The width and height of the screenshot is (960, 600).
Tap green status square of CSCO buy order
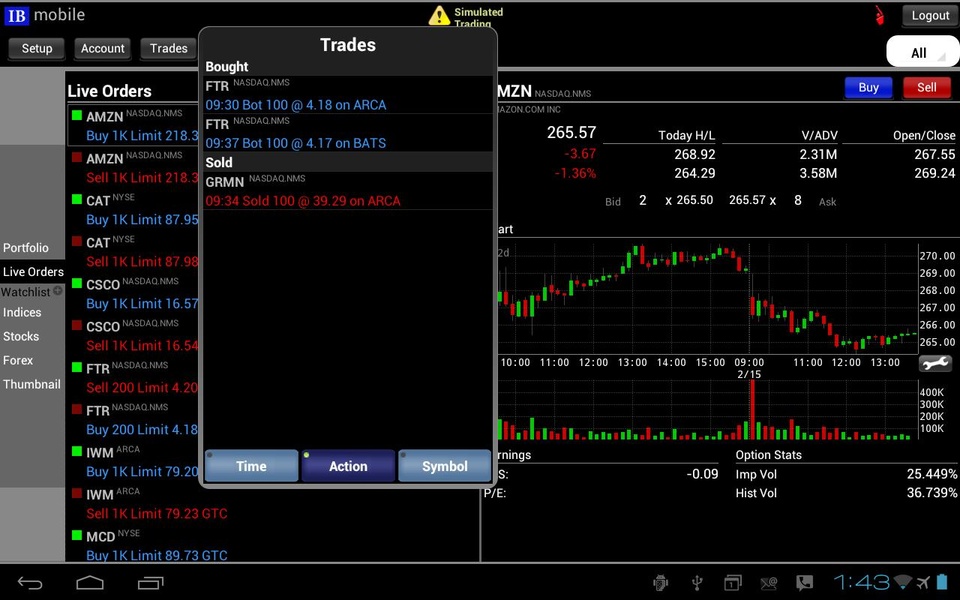point(77,283)
